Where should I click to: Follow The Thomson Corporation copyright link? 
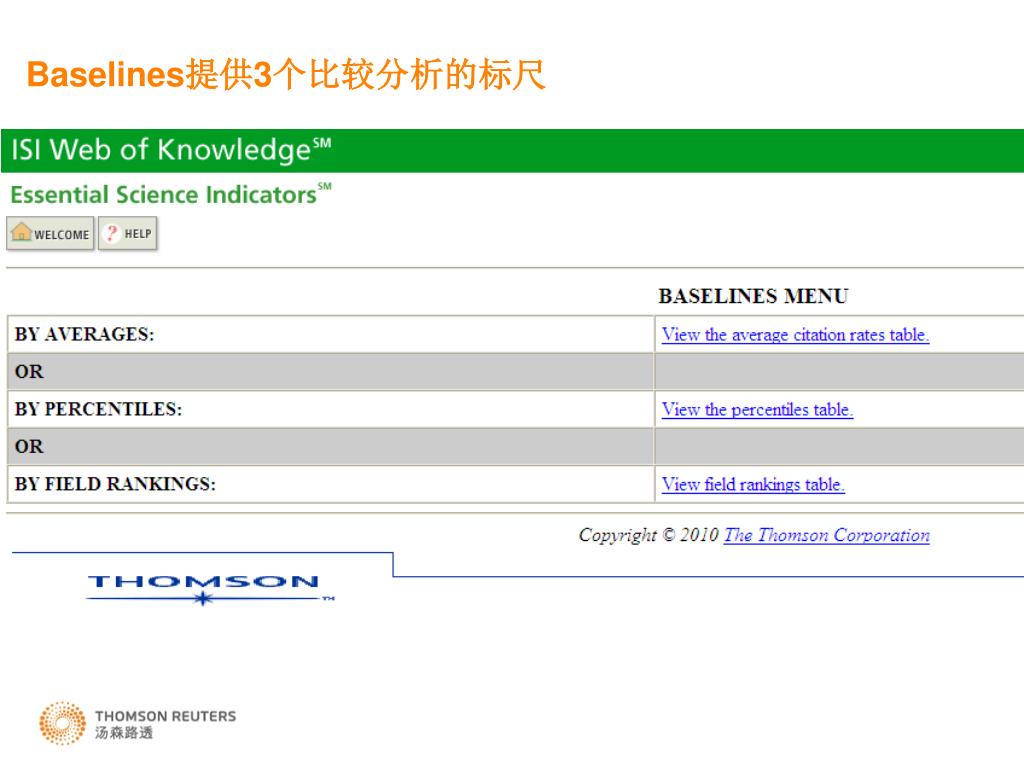(826, 535)
